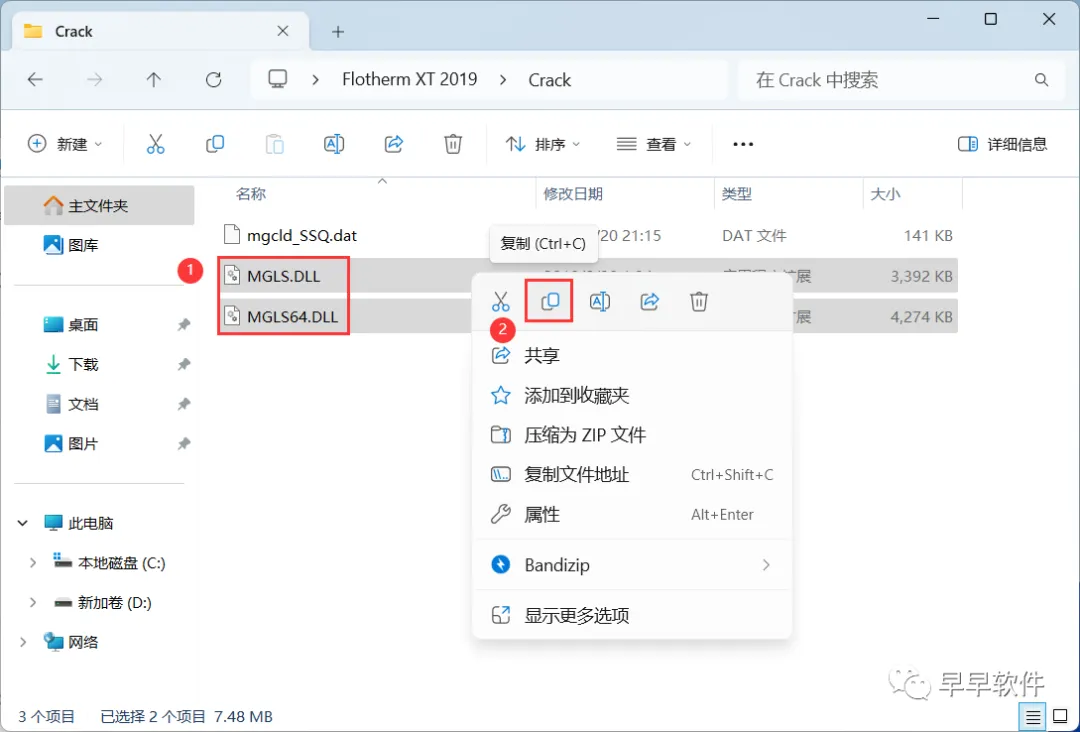
Task: Sort by the 类型 column header
Action: pos(736,194)
